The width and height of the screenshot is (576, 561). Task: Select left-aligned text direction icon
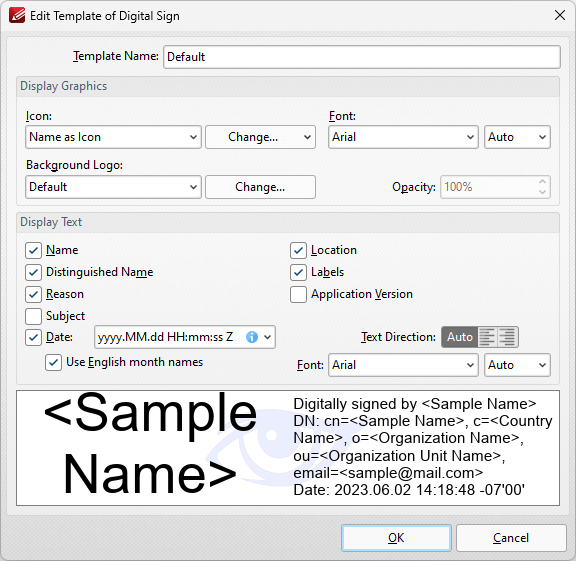pyautogui.click(x=487, y=337)
